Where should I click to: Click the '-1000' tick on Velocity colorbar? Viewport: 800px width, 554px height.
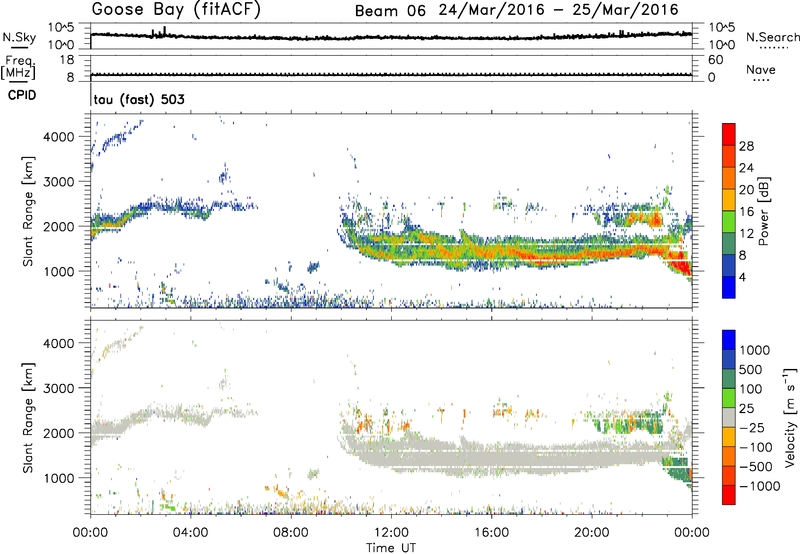(x=760, y=486)
